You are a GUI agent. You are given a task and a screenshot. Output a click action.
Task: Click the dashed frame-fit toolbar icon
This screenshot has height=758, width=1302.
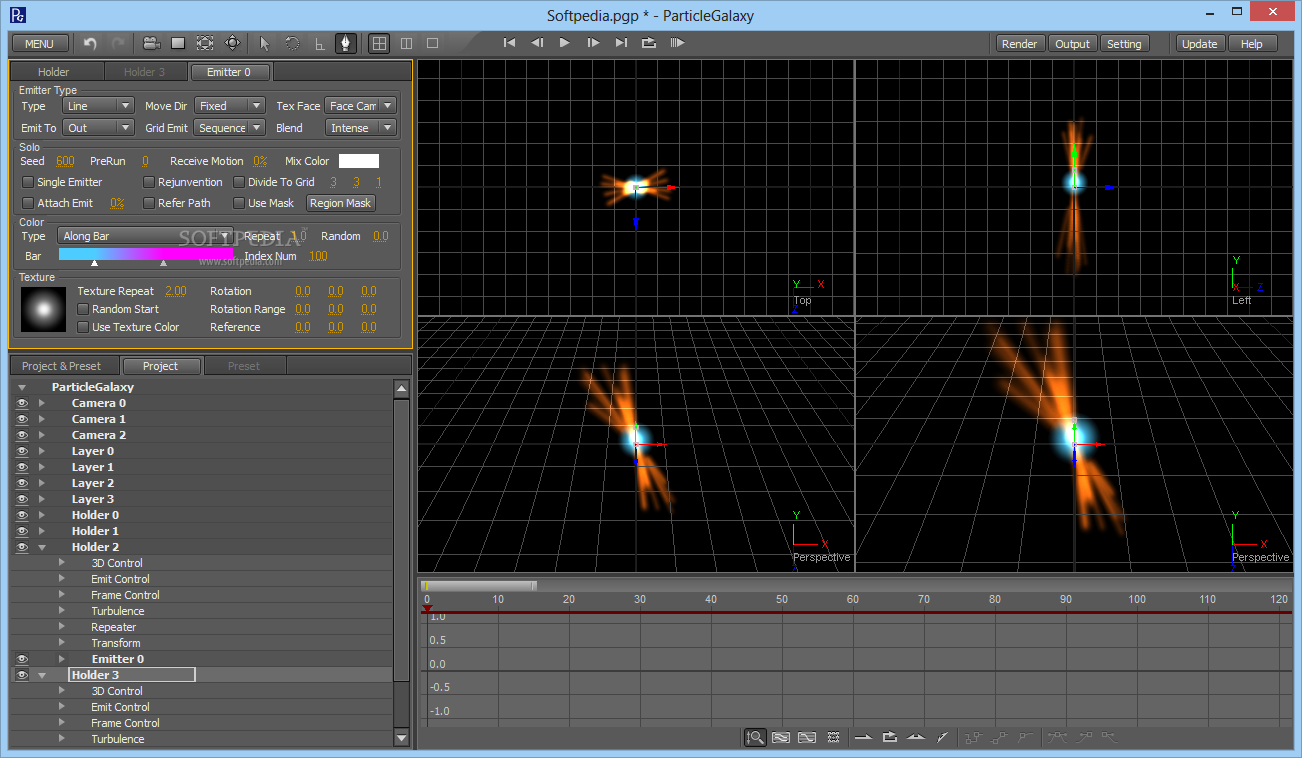(x=205, y=43)
